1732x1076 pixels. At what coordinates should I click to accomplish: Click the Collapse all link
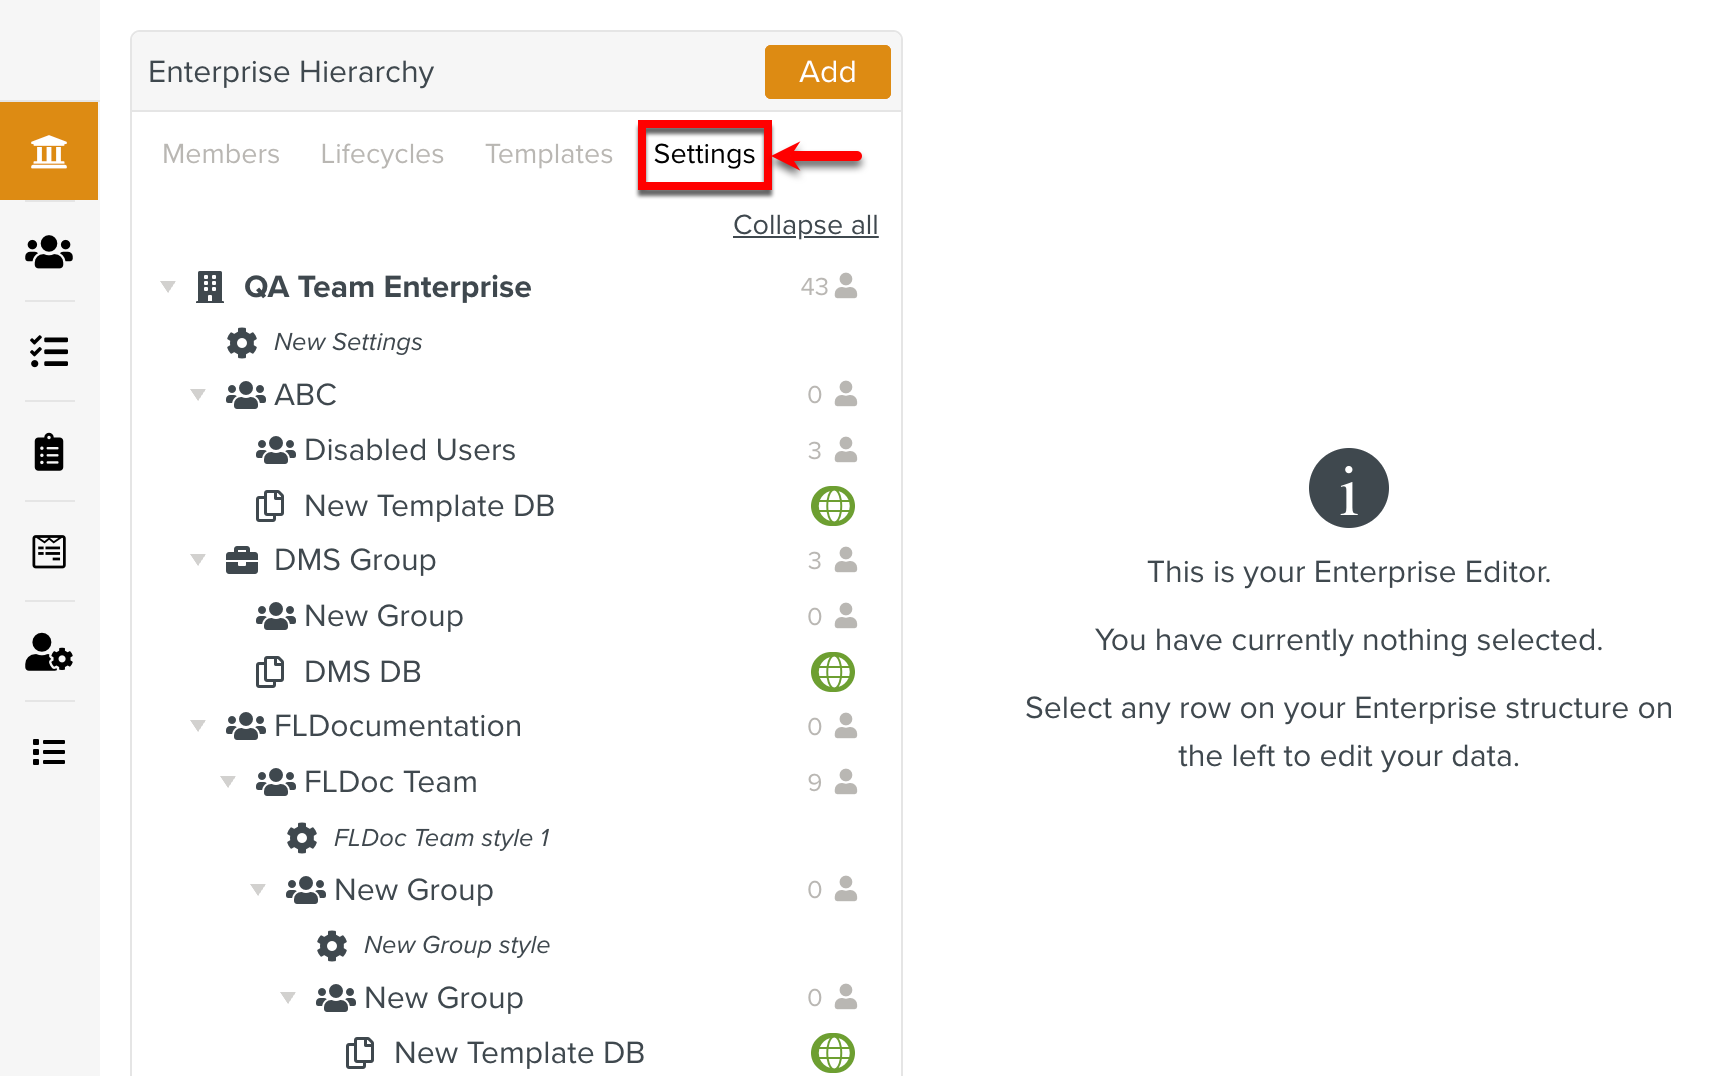[805, 225]
